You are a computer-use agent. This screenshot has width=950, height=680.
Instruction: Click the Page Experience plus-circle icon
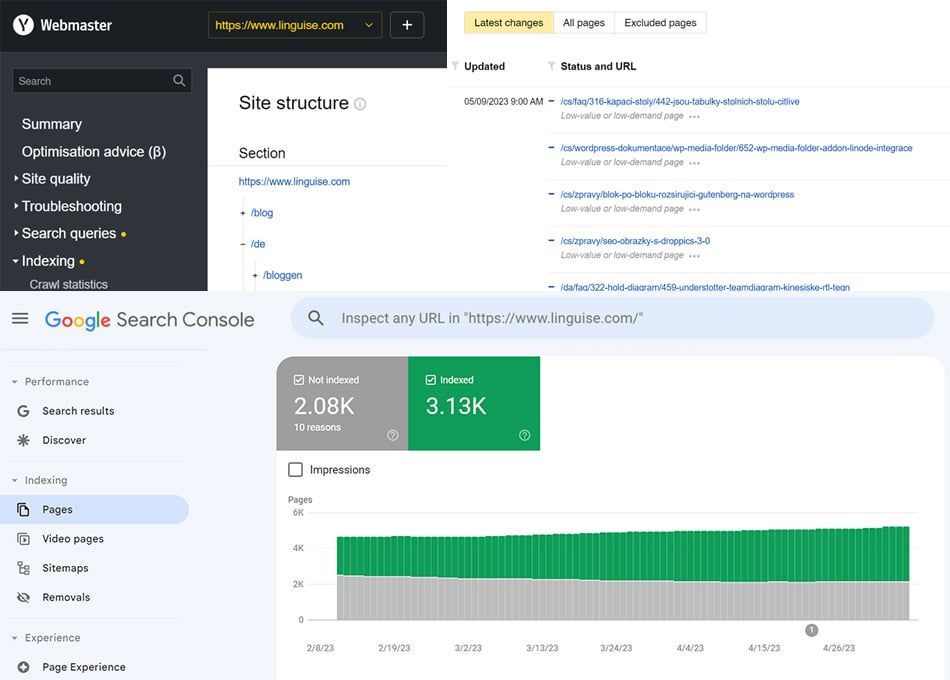[x=23, y=667]
